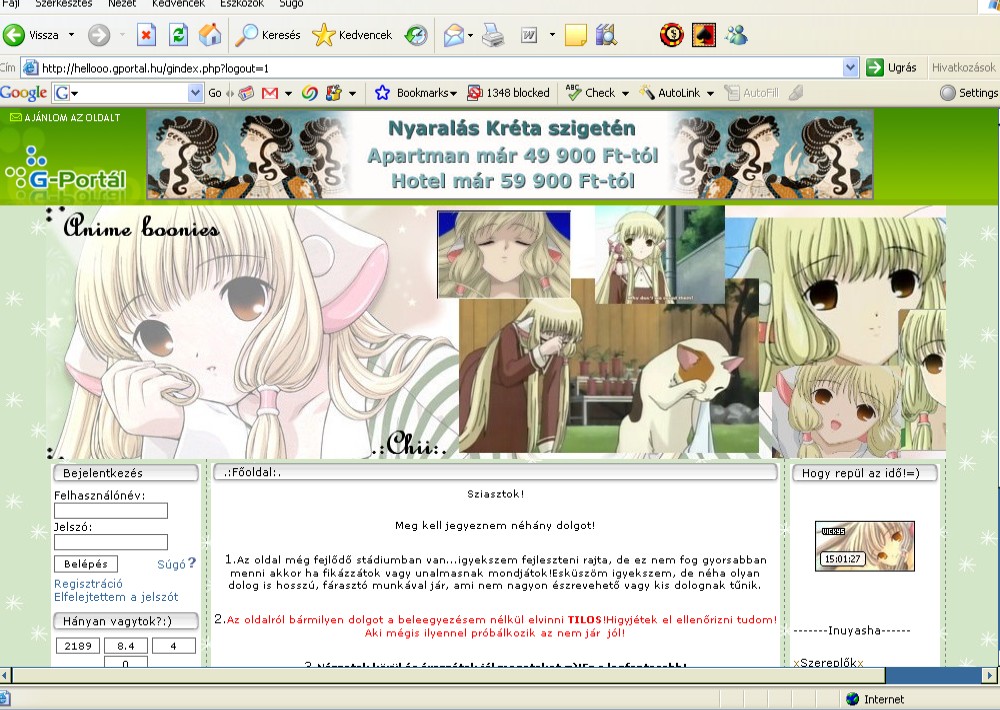Click the Kréta vacation banner ad
1000x710 pixels.
[x=510, y=154]
